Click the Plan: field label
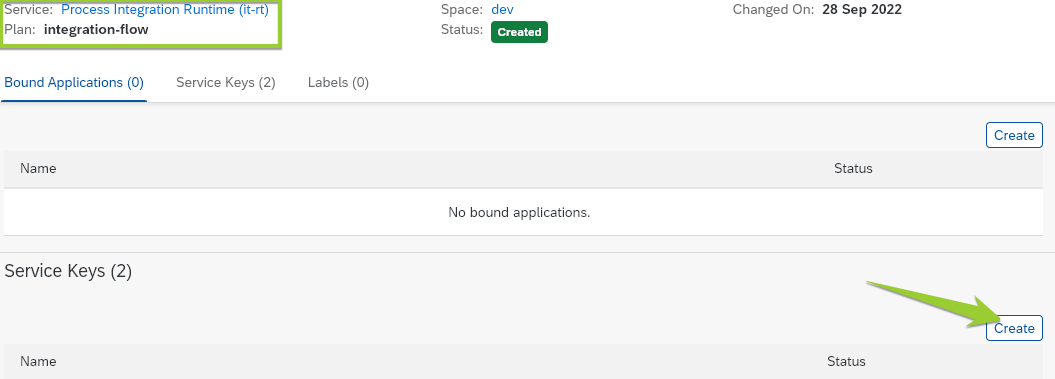The width and height of the screenshot is (1055, 379). 20,30
